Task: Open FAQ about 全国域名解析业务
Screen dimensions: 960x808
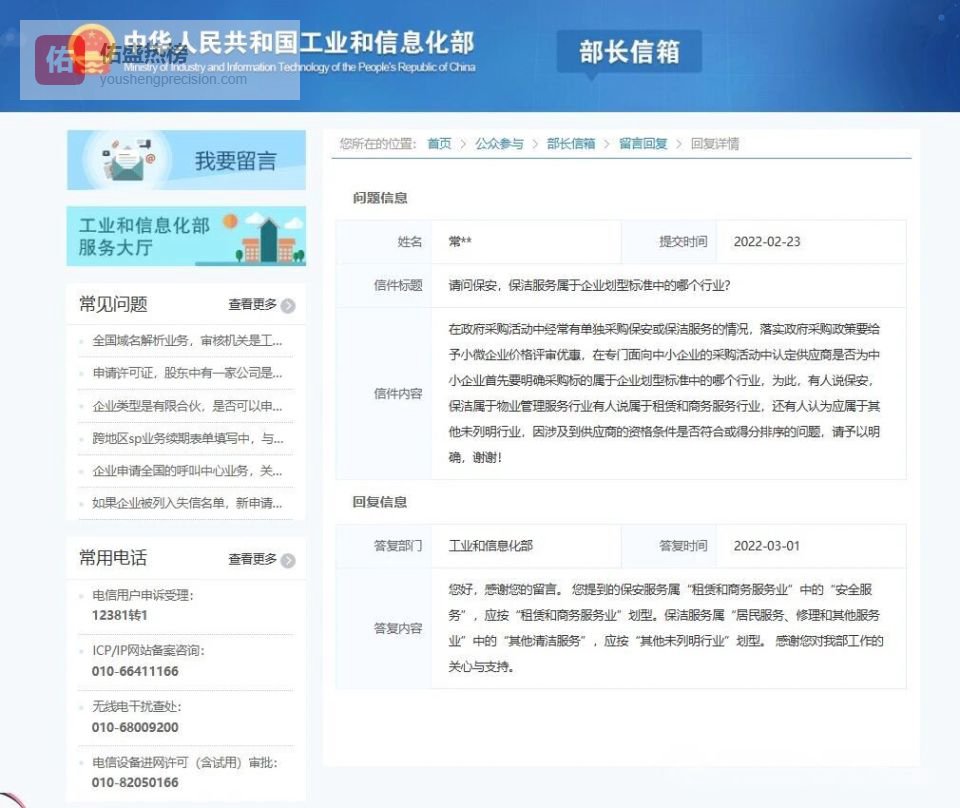Action: (x=186, y=340)
